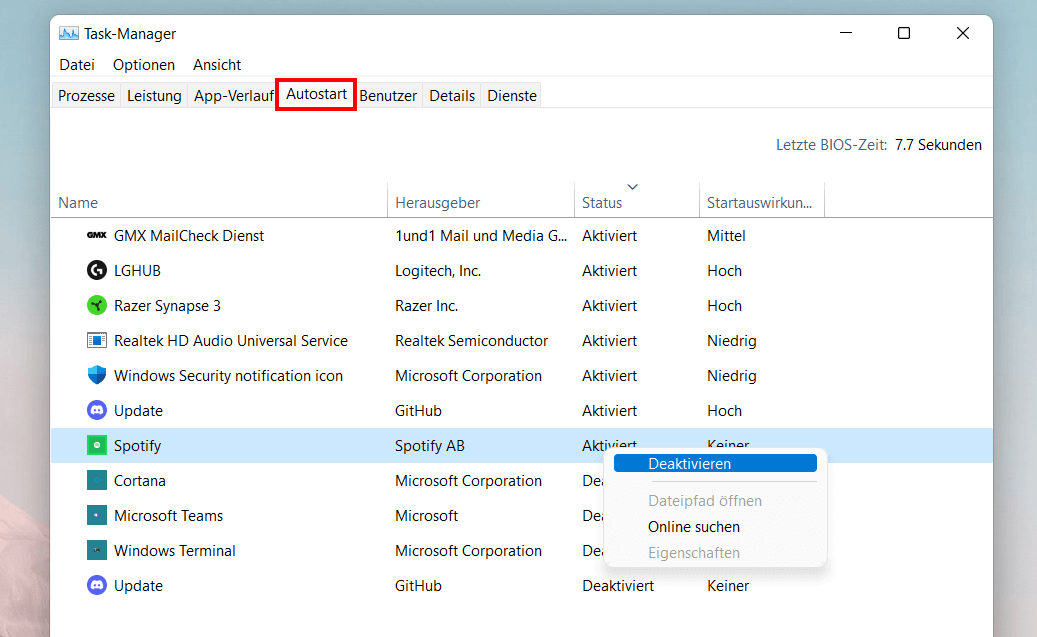Viewport: 1037px width, 637px height.
Task: Click the Microsoft Teams icon
Action: point(97,515)
